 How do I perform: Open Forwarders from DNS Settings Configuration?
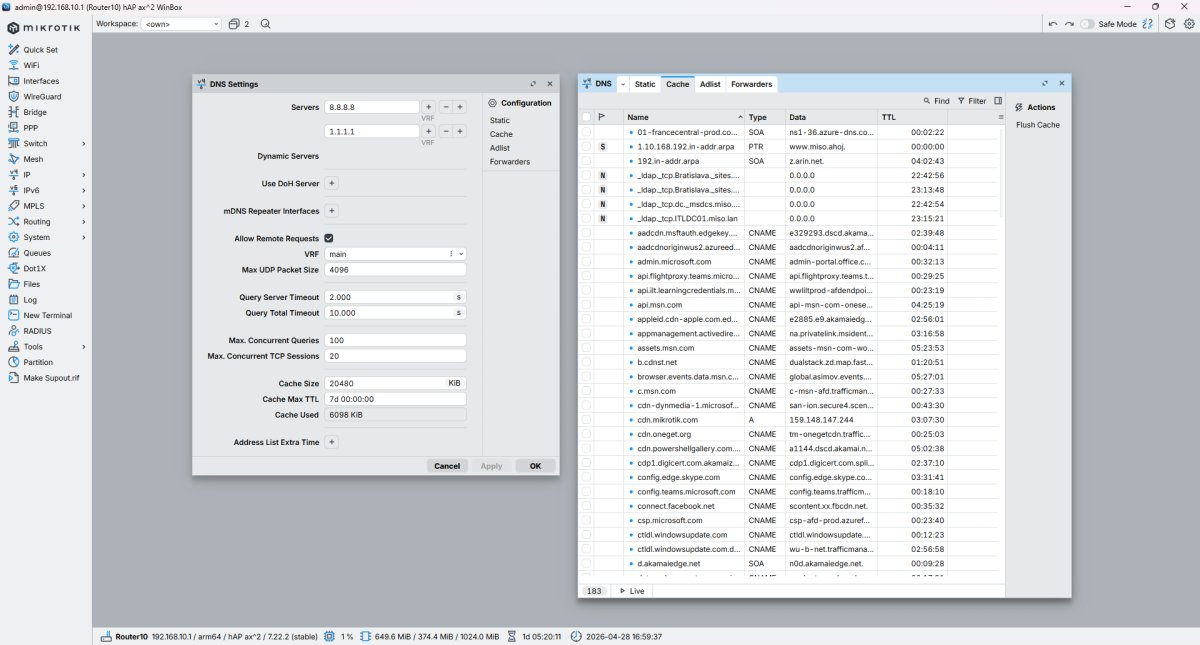pyautogui.click(x=510, y=161)
